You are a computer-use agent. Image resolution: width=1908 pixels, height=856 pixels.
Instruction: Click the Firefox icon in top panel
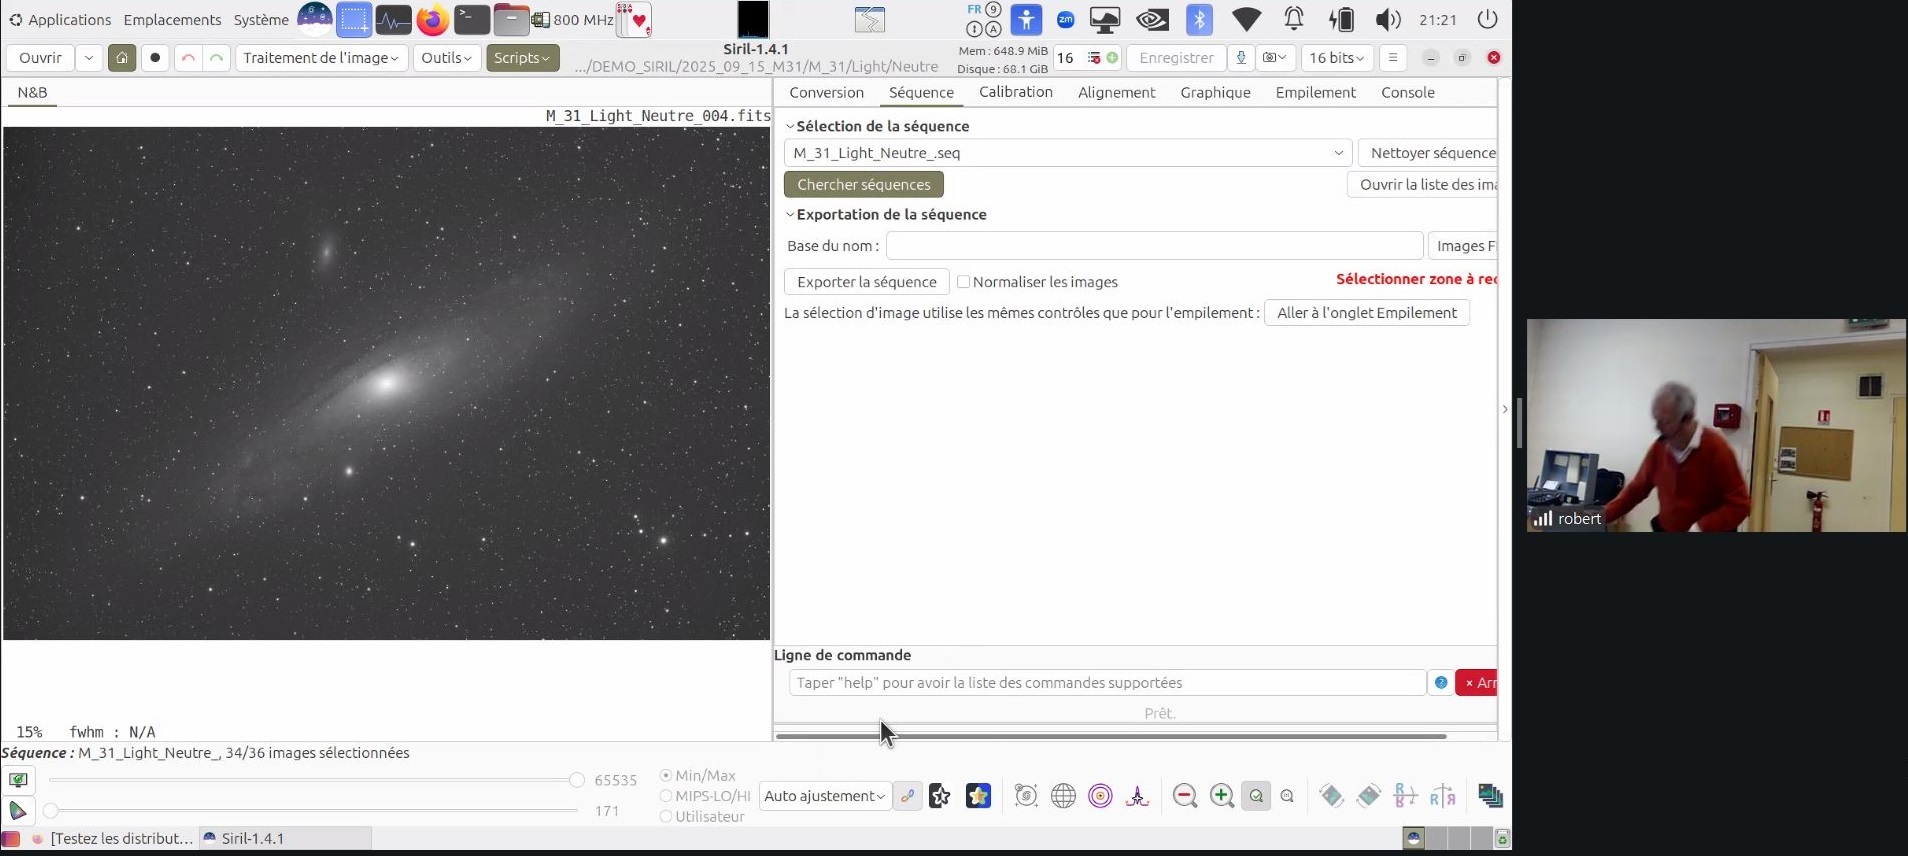click(x=432, y=20)
